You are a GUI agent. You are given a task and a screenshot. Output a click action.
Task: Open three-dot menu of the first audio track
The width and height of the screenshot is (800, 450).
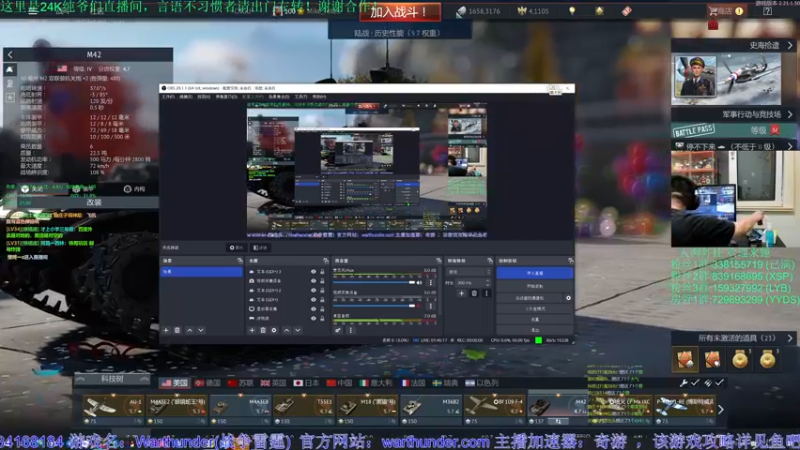pos(431,282)
